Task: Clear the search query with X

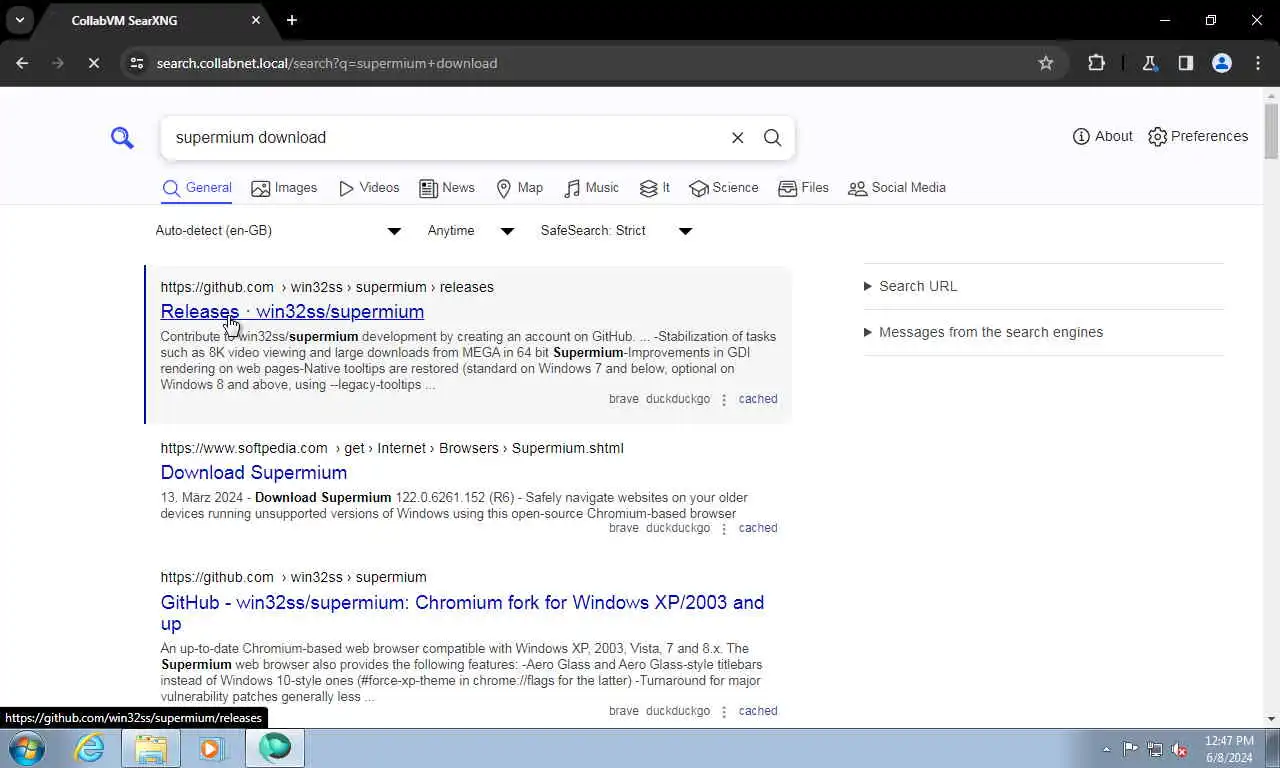Action: click(x=737, y=138)
